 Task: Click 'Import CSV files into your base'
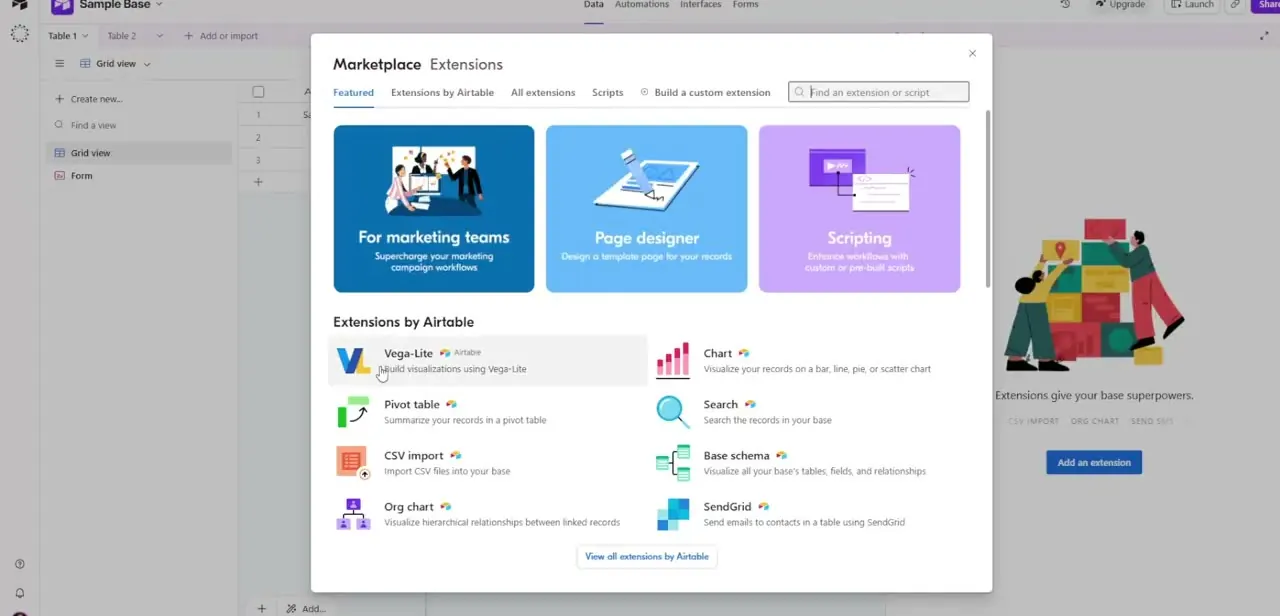[x=447, y=471]
